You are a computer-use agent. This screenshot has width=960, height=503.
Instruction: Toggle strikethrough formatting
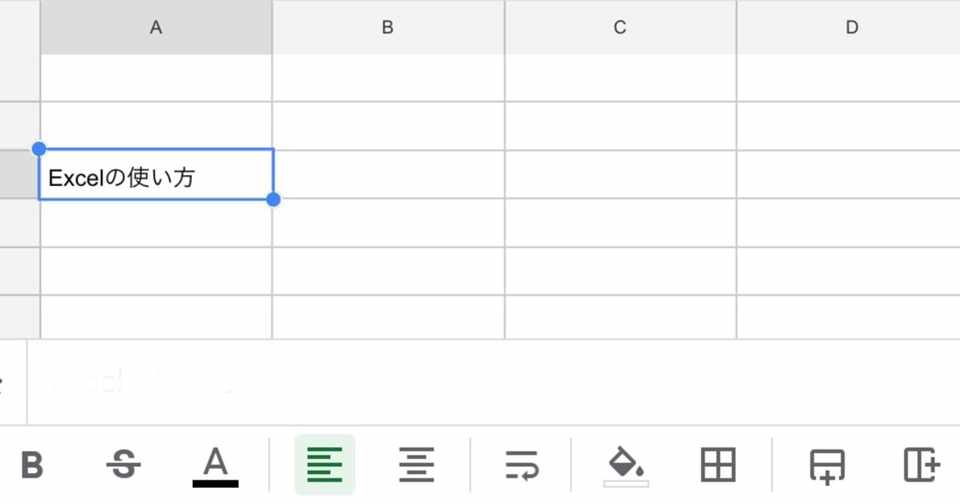pos(124,464)
